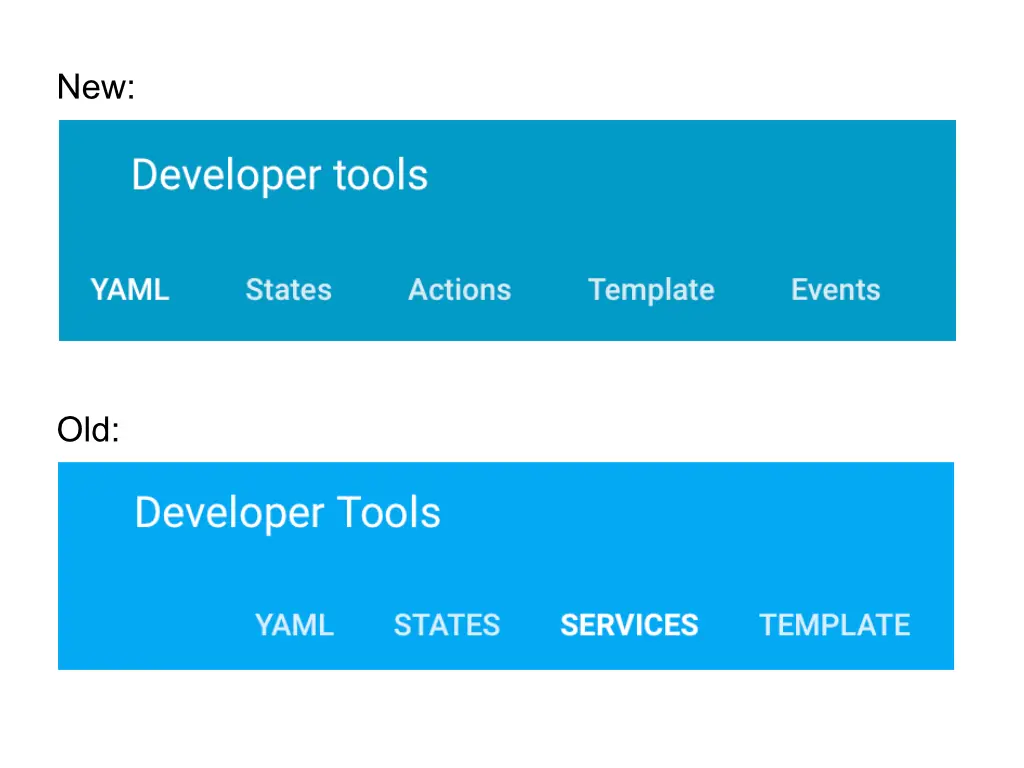Select the uppercase TEMPLATE tab
The height and width of the screenshot is (768, 1024).
pyautogui.click(x=834, y=625)
